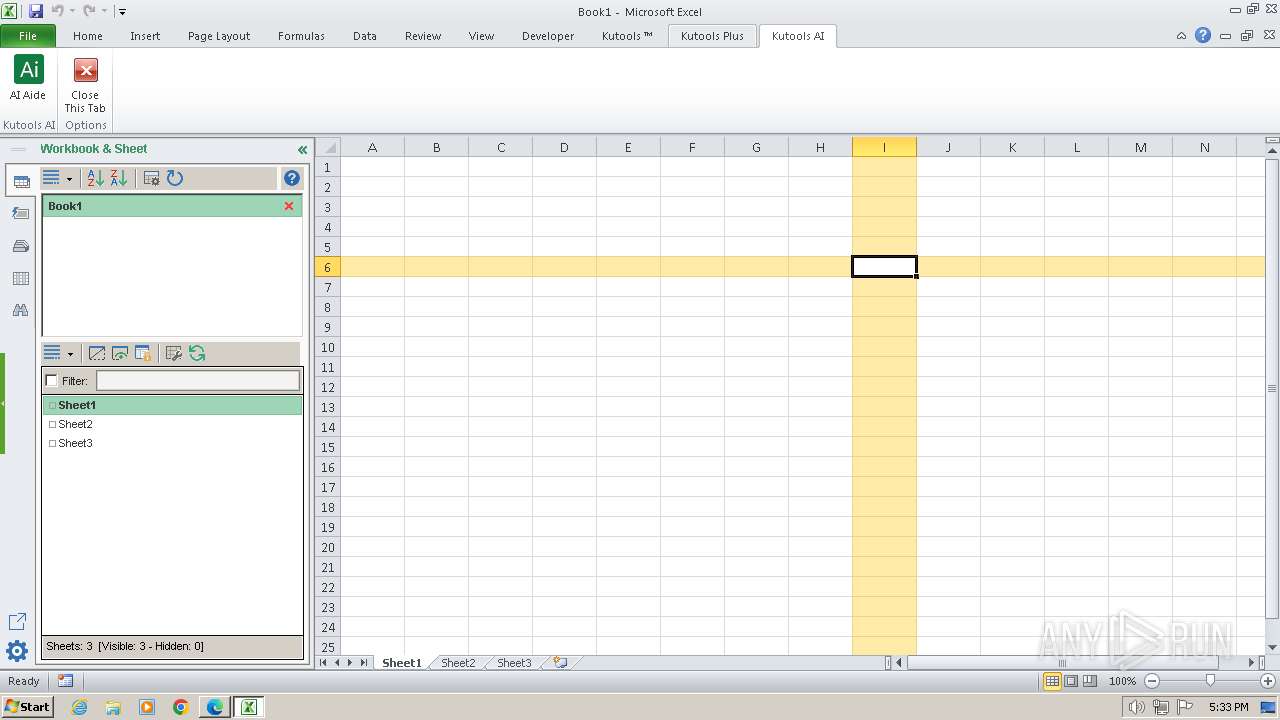Screen dimensions: 1280x720
Task: Close Book1 with the red X
Action: [289, 206]
